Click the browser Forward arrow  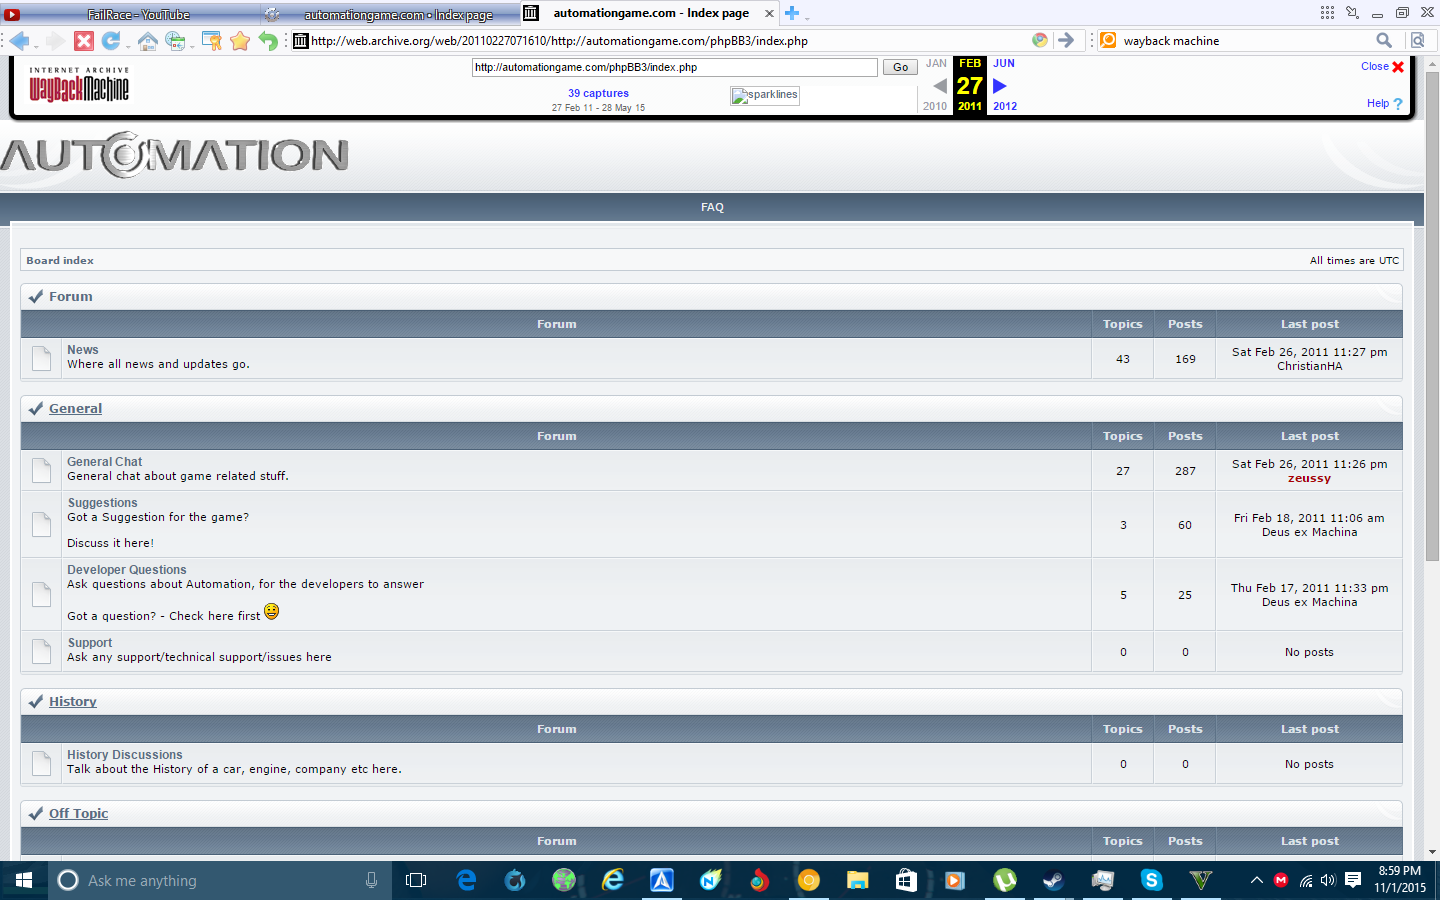click(55, 41)
